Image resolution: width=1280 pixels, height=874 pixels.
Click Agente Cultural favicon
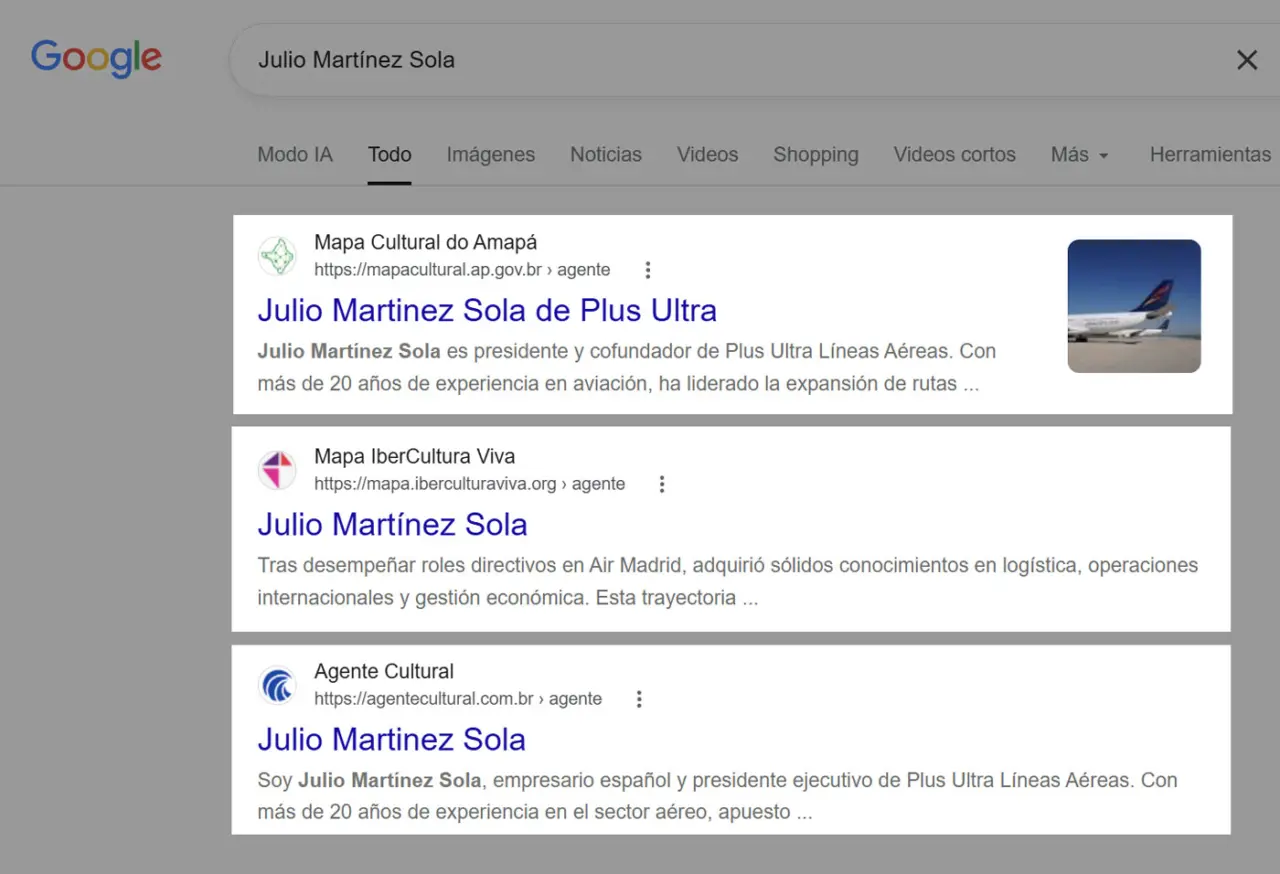point(277,686)
